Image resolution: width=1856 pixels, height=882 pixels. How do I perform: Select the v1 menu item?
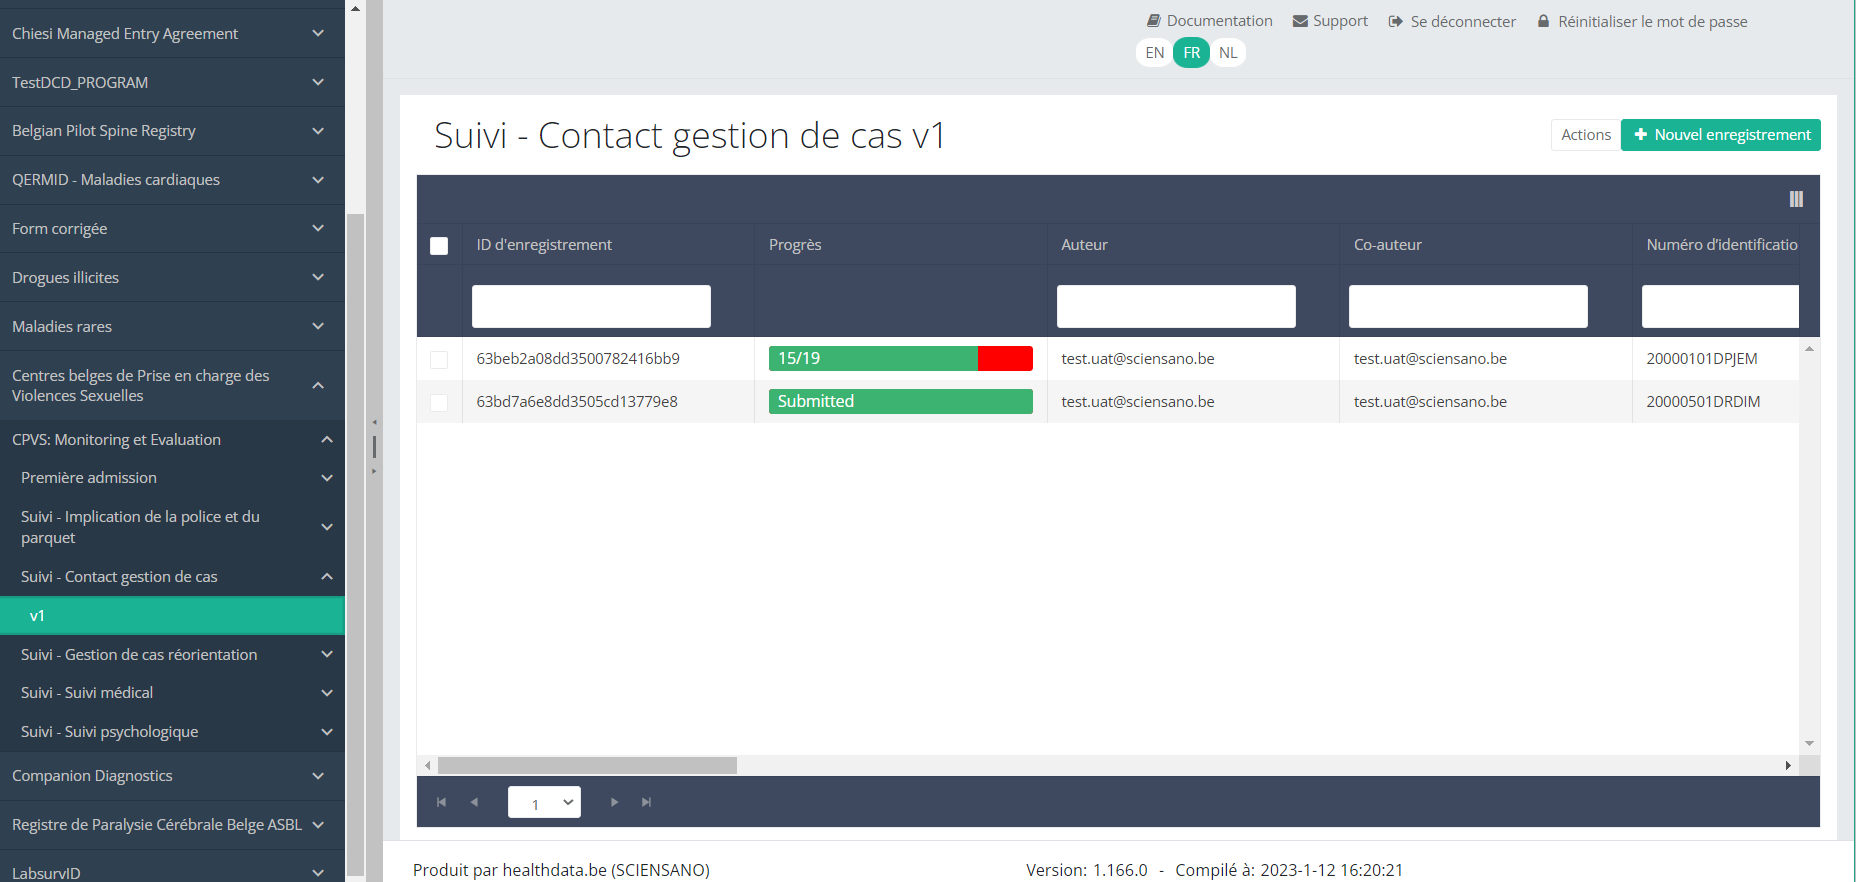tap(172, 616)
